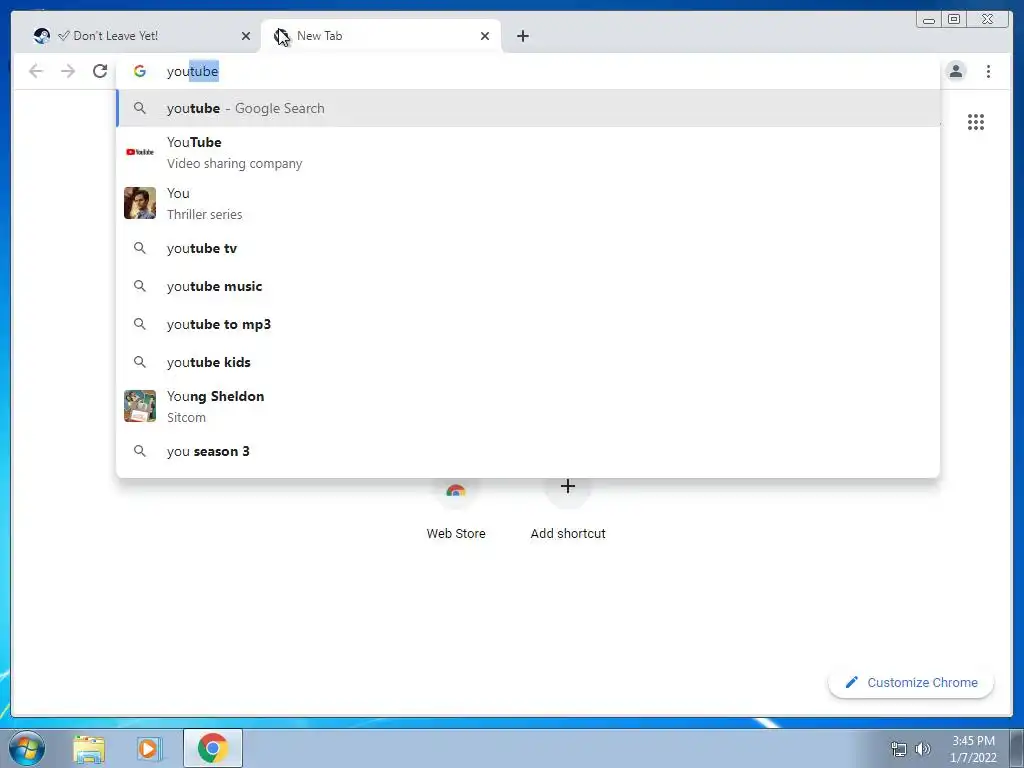This screenshot has width=1024, height=768.
Task: Pick the 'youtube tv' suggestion
Action: click(528, 248)
